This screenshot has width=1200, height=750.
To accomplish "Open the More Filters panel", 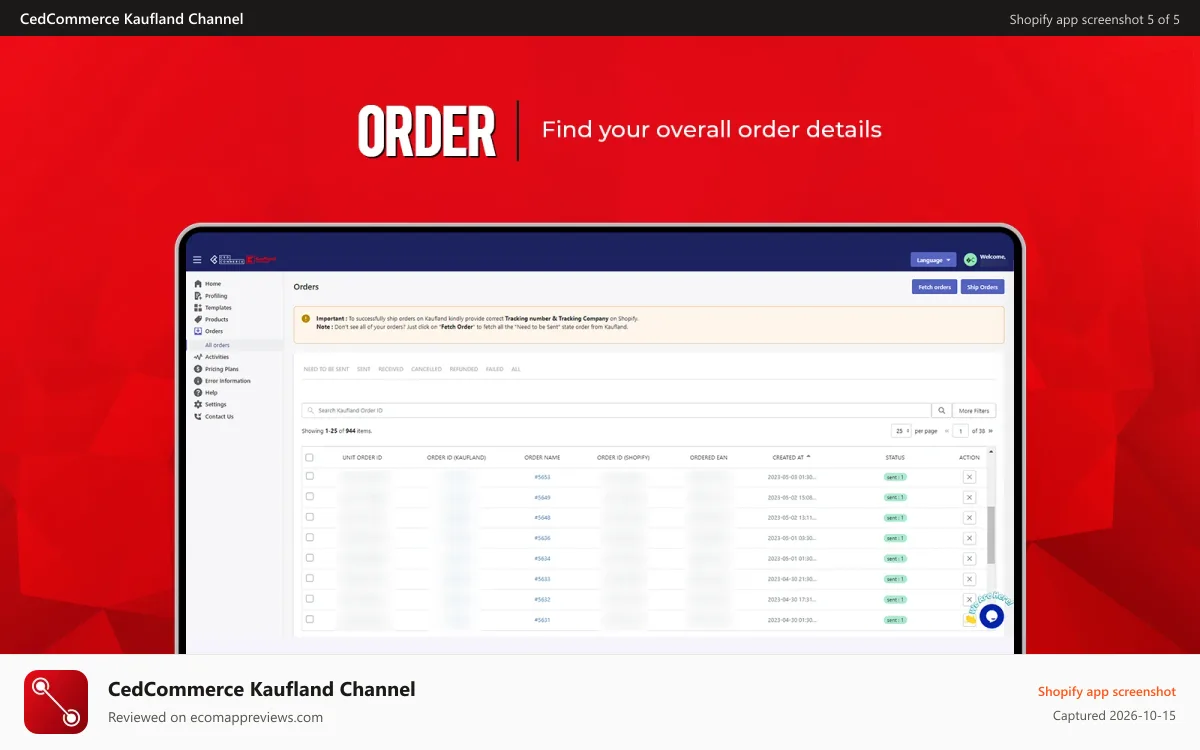I will pos(974,410).
